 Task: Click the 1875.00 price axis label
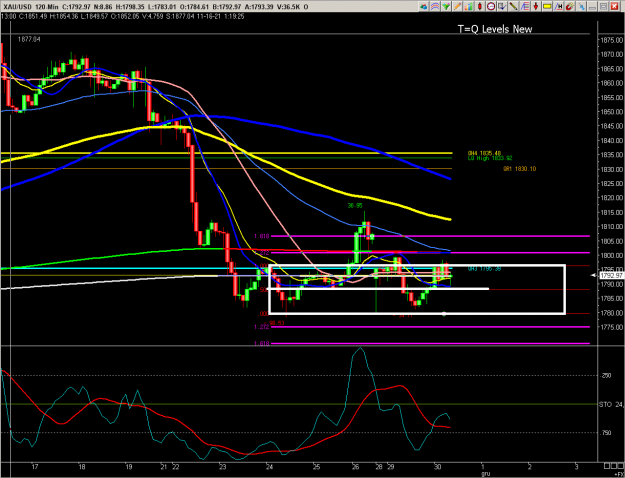coord(611,40)
